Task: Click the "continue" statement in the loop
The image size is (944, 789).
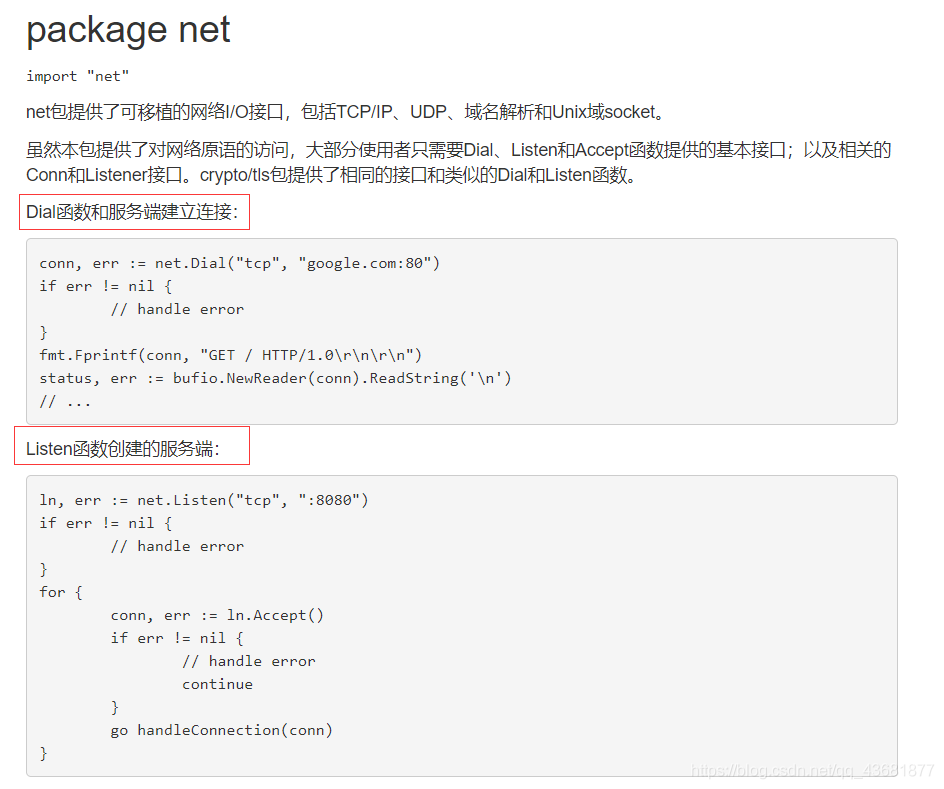Action: coord(217,684)
